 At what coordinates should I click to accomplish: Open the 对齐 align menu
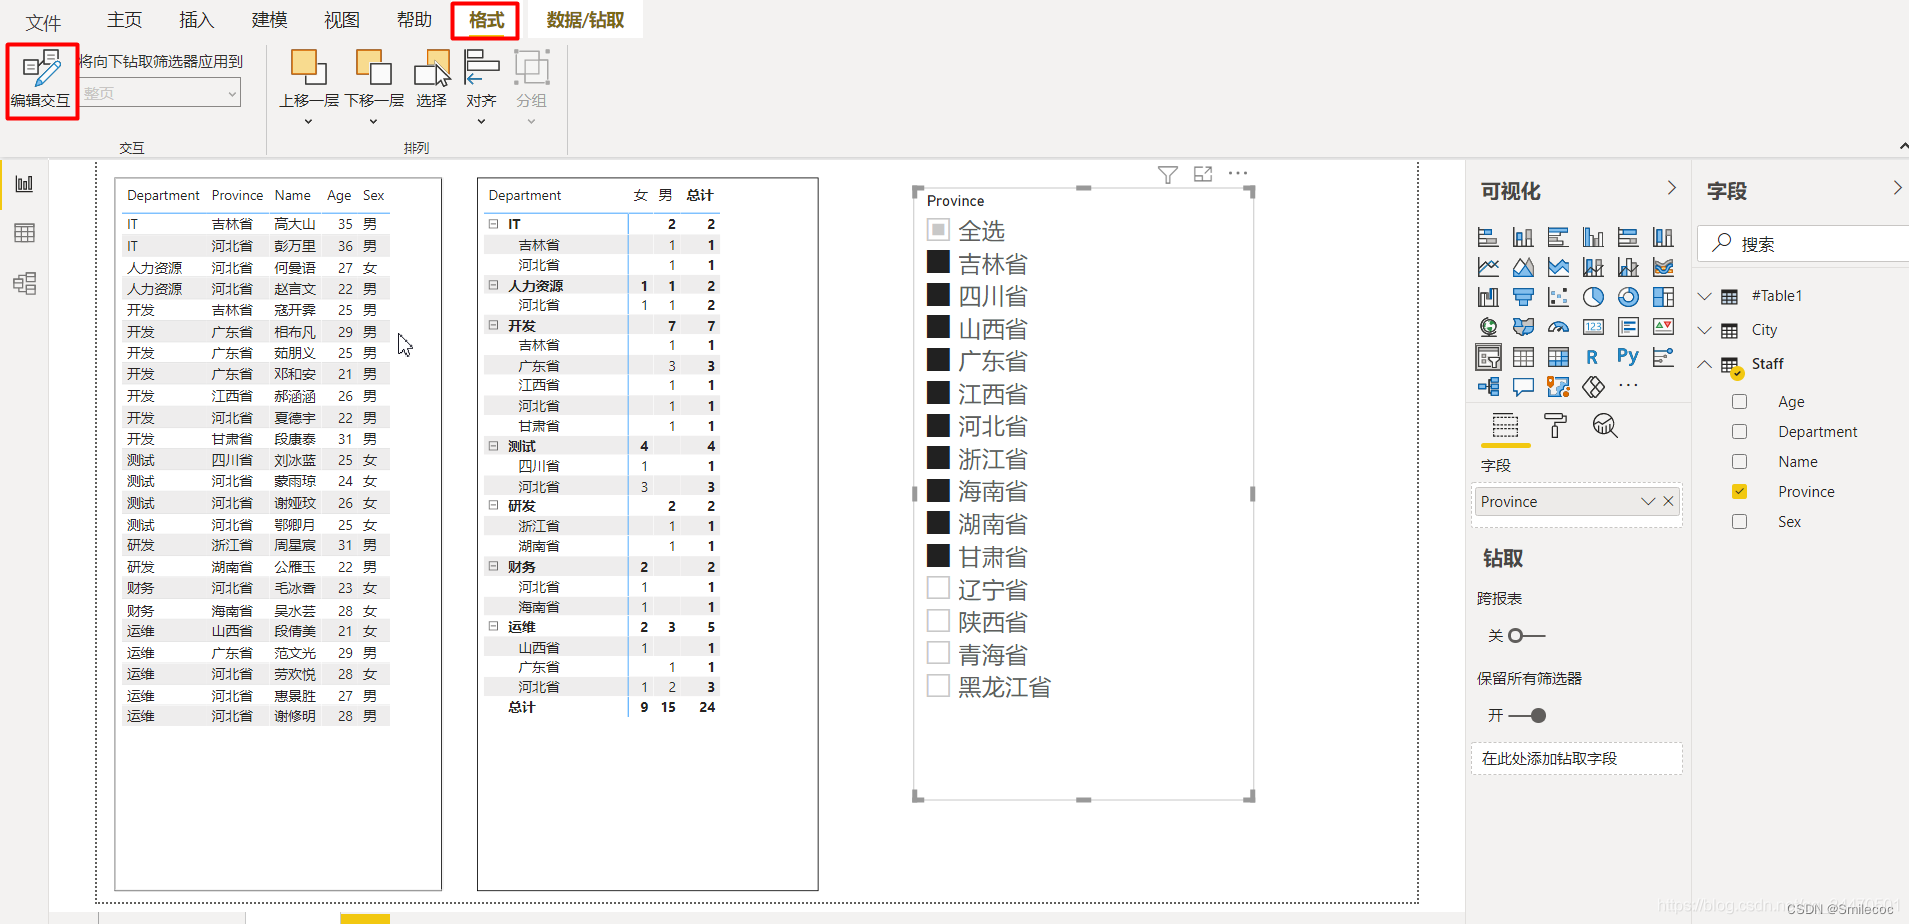pos(481,87)
